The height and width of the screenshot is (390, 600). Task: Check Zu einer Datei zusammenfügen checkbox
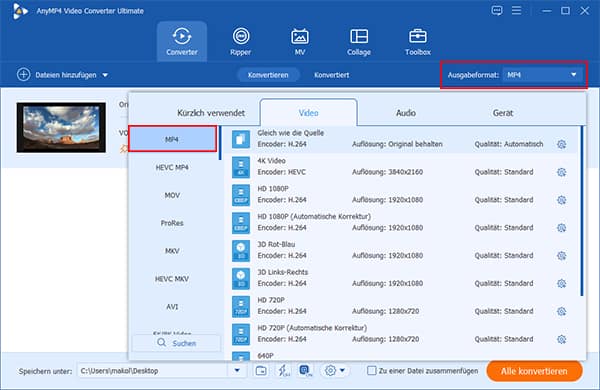(x=371, y=370)
